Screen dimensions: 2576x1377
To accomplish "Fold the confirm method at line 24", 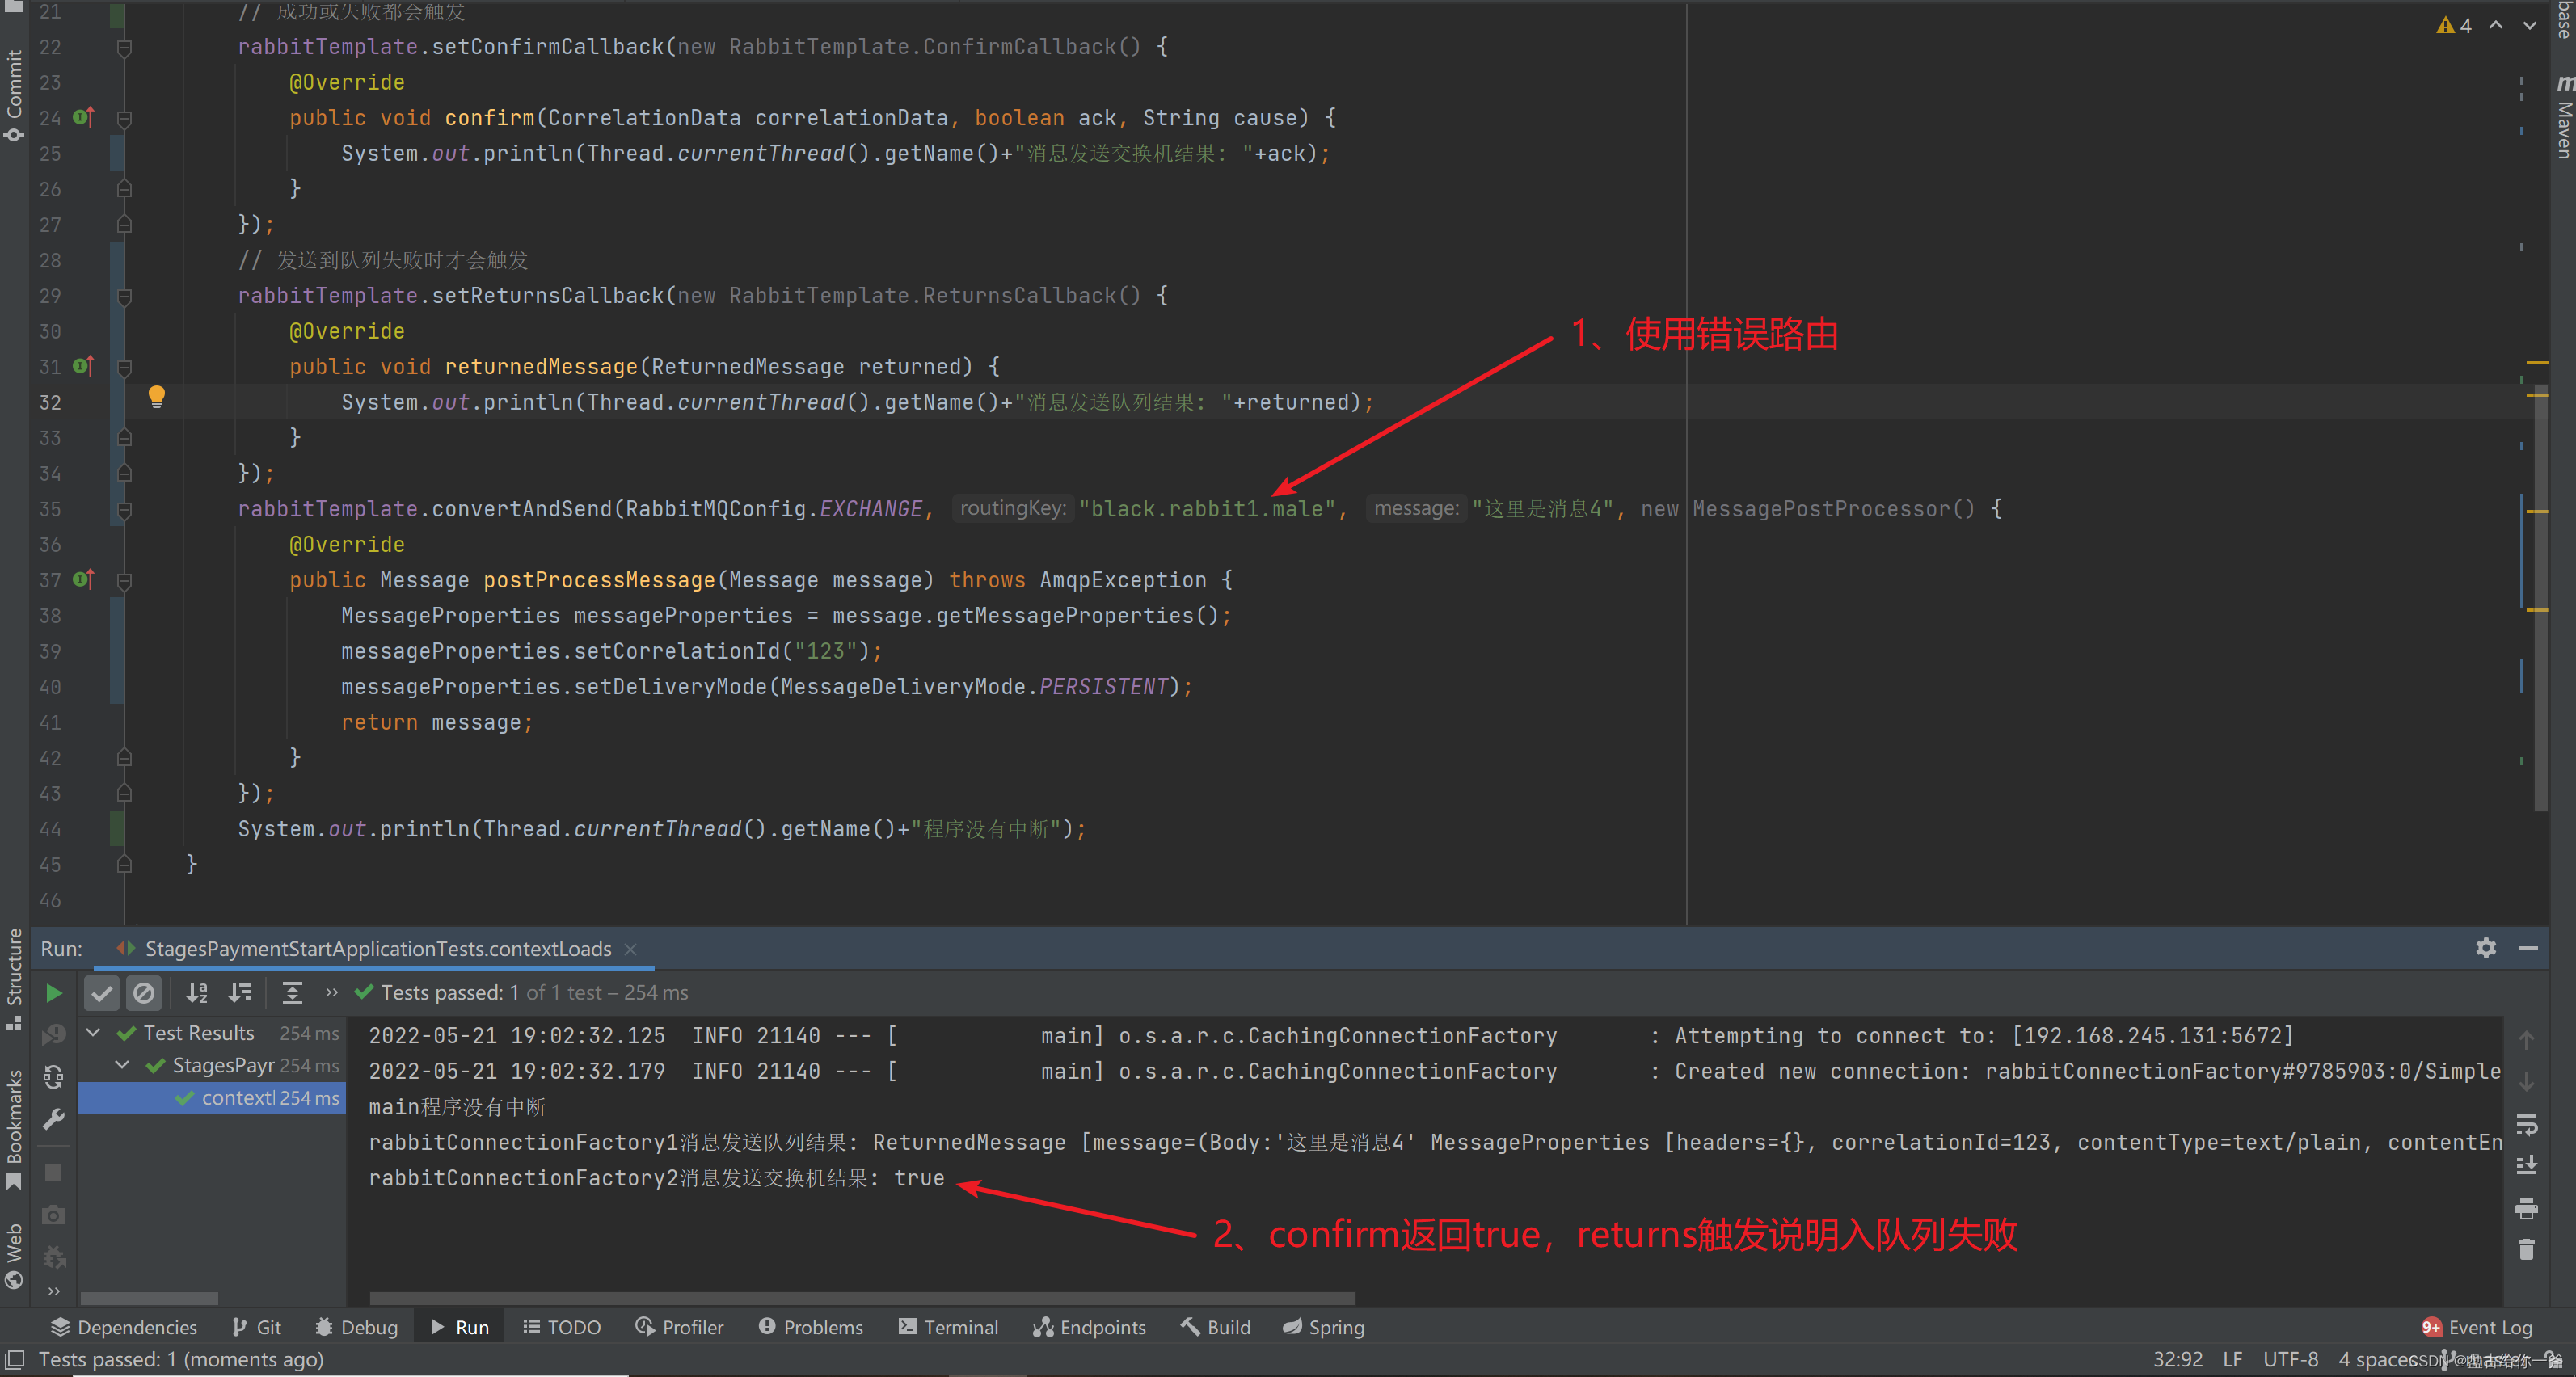I will point(124,118).
